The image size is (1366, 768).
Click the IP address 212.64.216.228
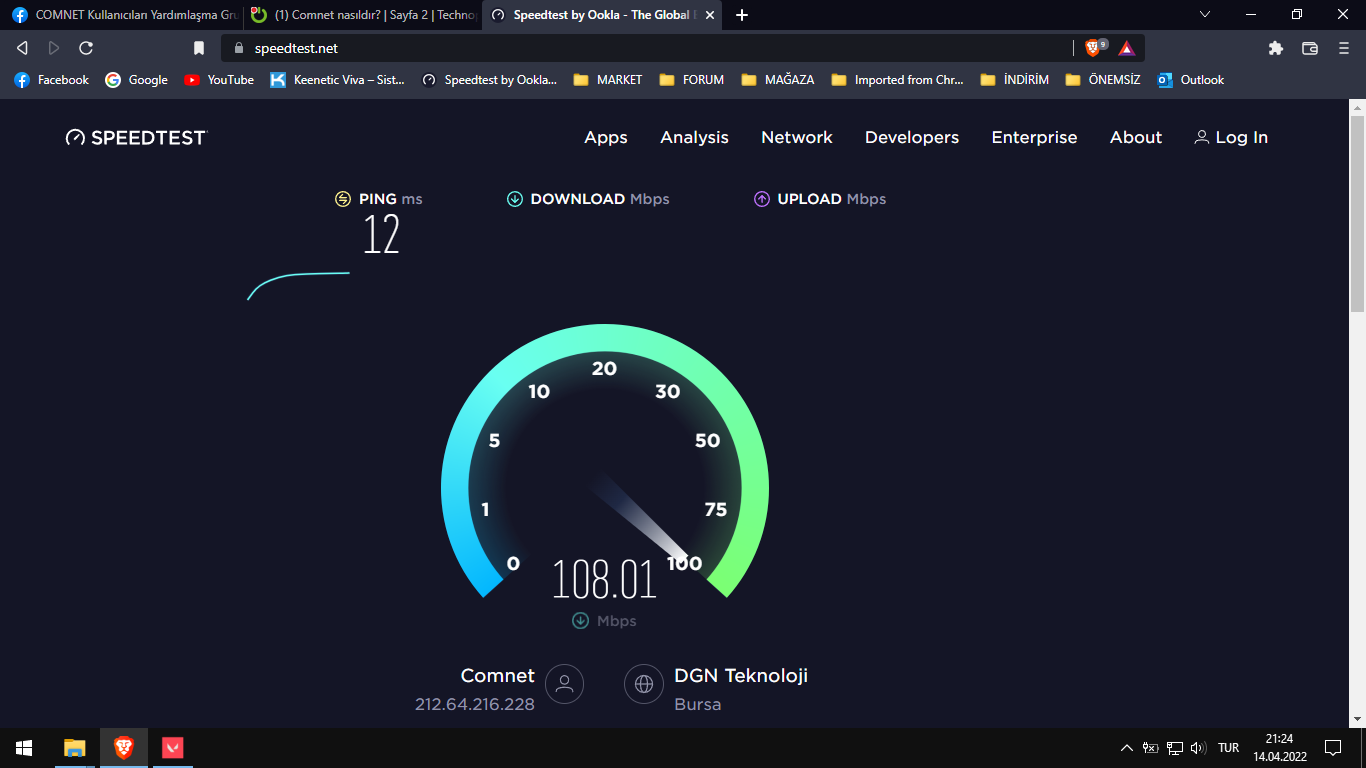coord(475,704)
